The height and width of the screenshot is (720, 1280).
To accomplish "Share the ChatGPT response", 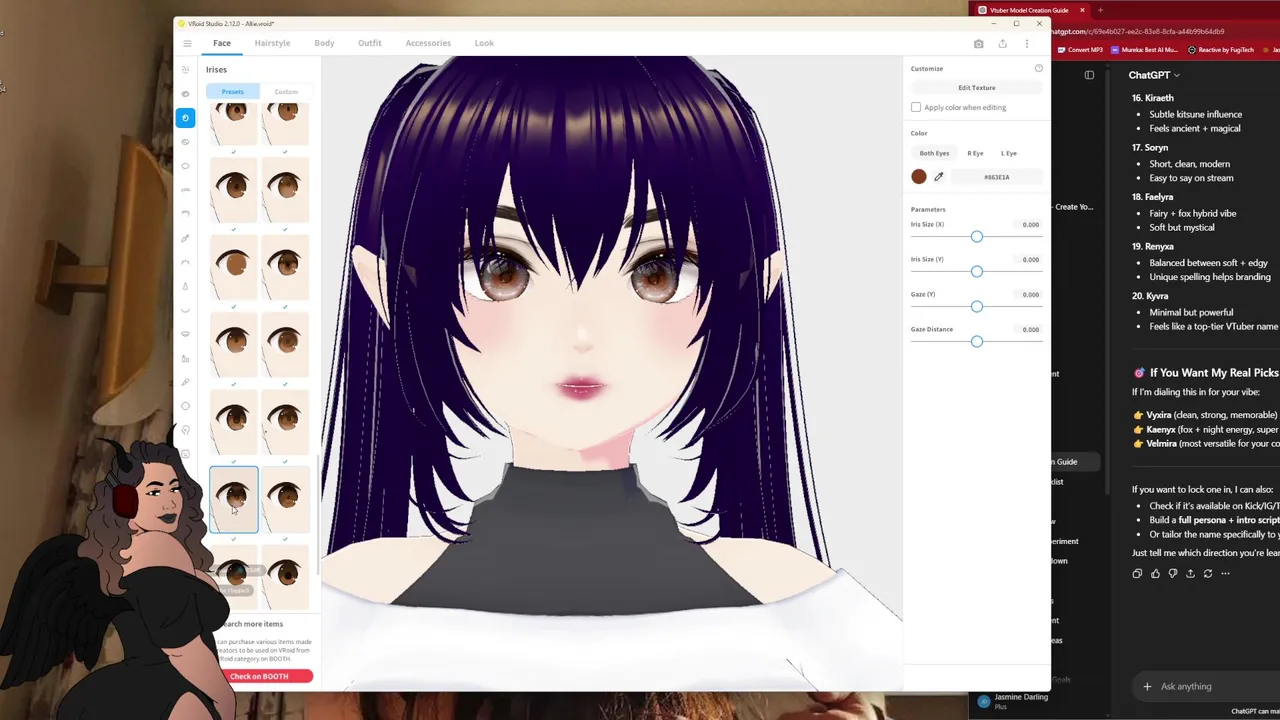I will 1190,574.
